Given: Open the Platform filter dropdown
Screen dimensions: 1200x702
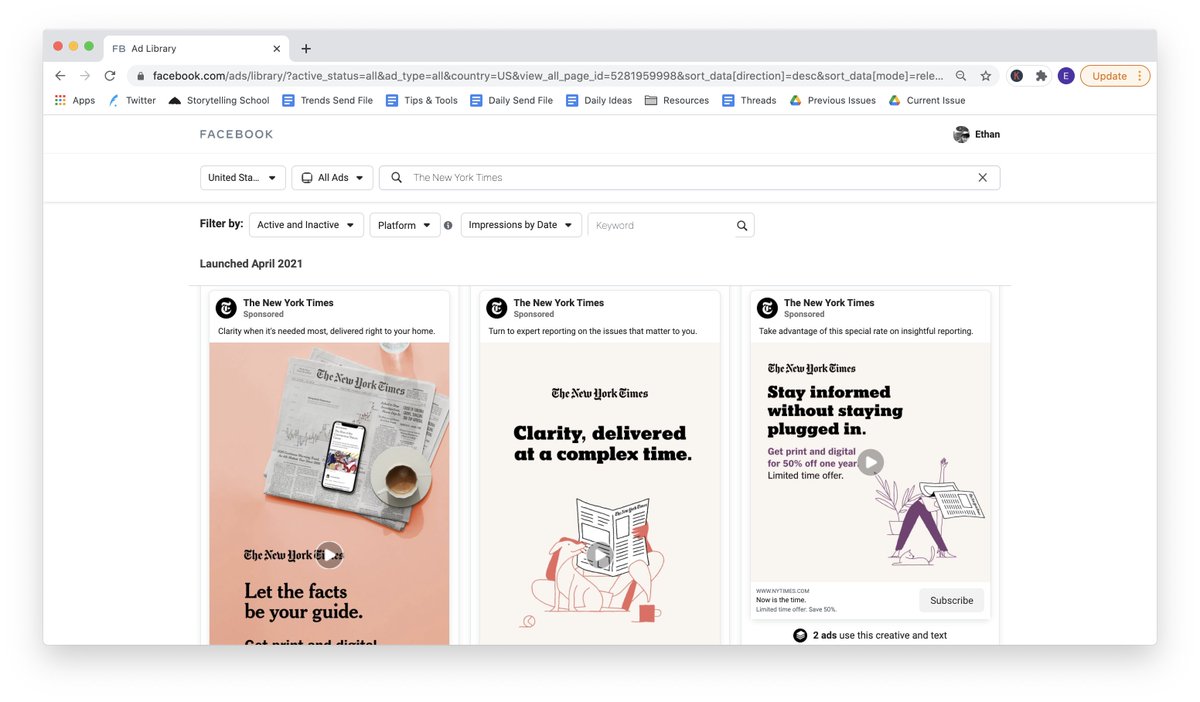Looking at the screenshot, I should (405, 225).
